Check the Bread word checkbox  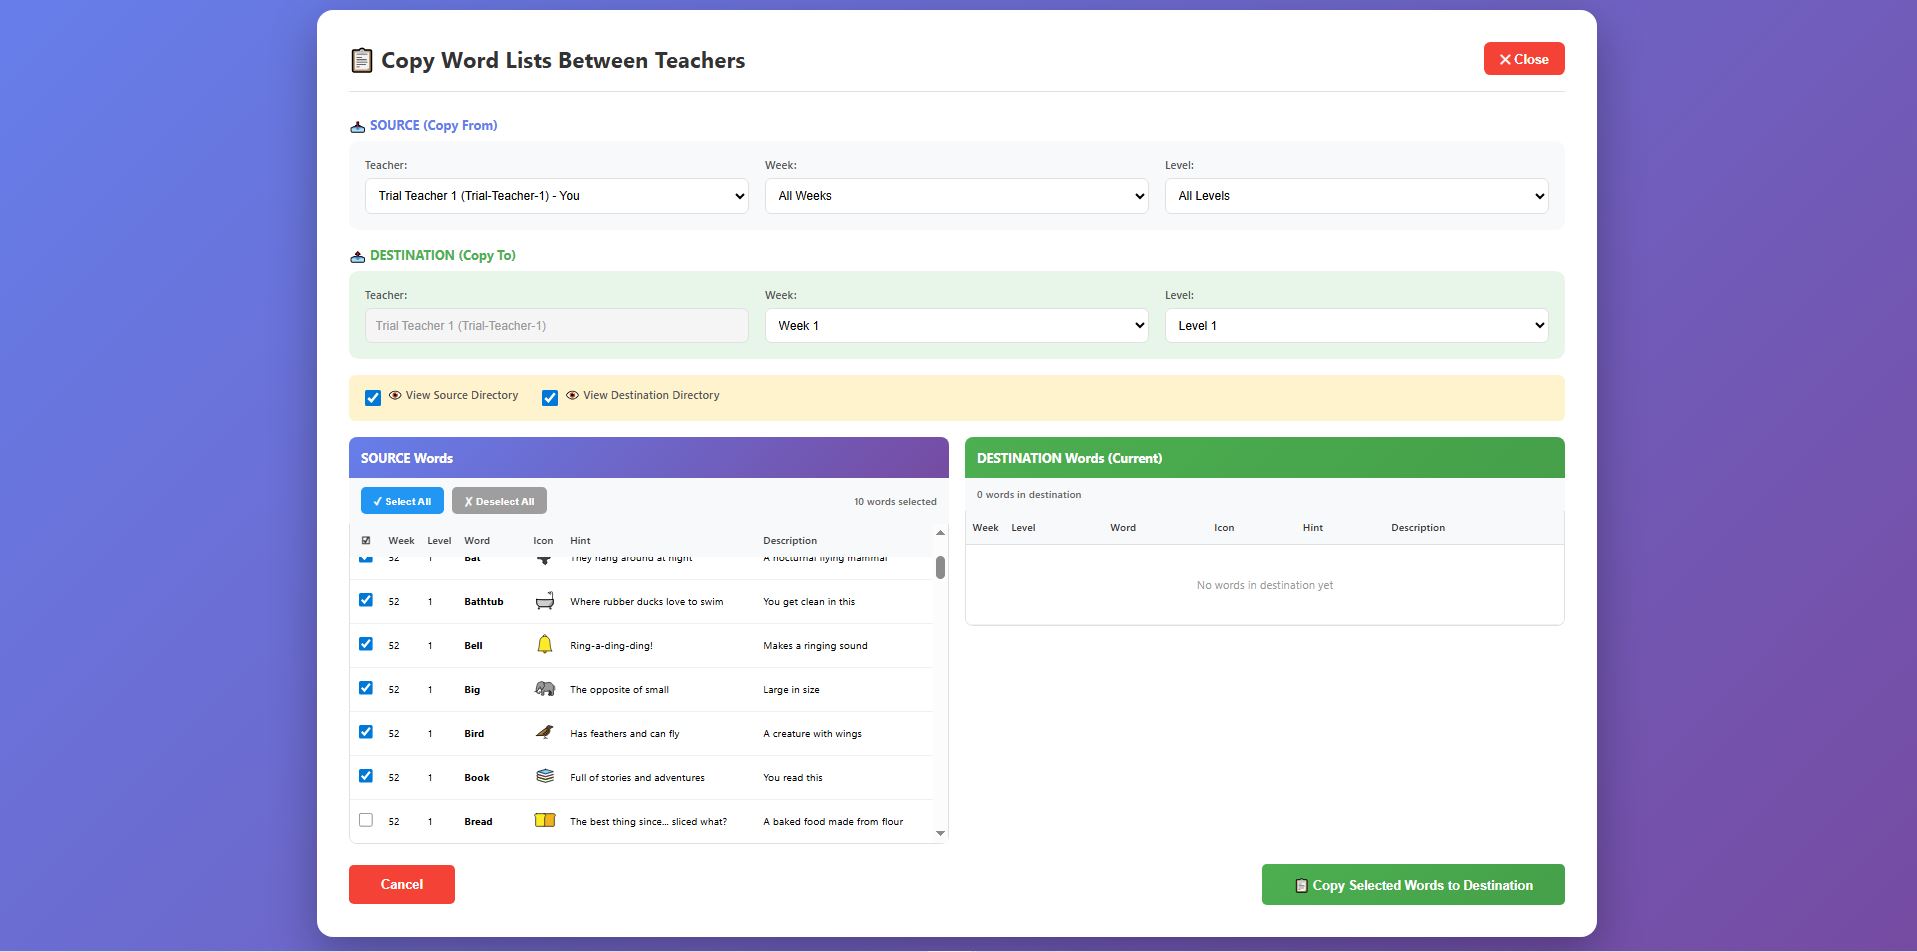366,820
